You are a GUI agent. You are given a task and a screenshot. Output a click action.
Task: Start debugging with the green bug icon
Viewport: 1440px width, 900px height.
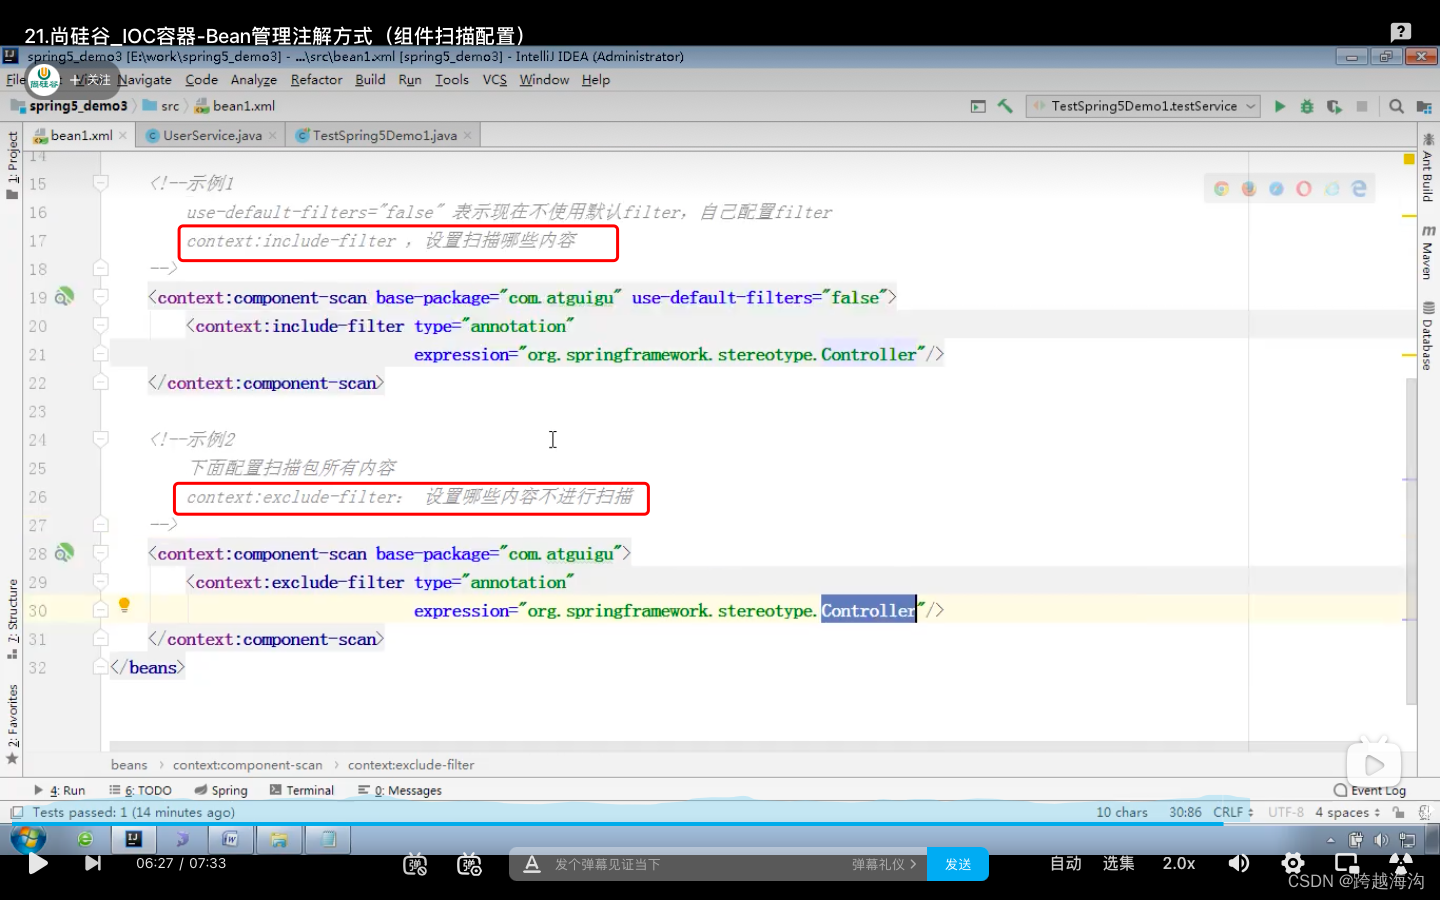point(1306,106)
